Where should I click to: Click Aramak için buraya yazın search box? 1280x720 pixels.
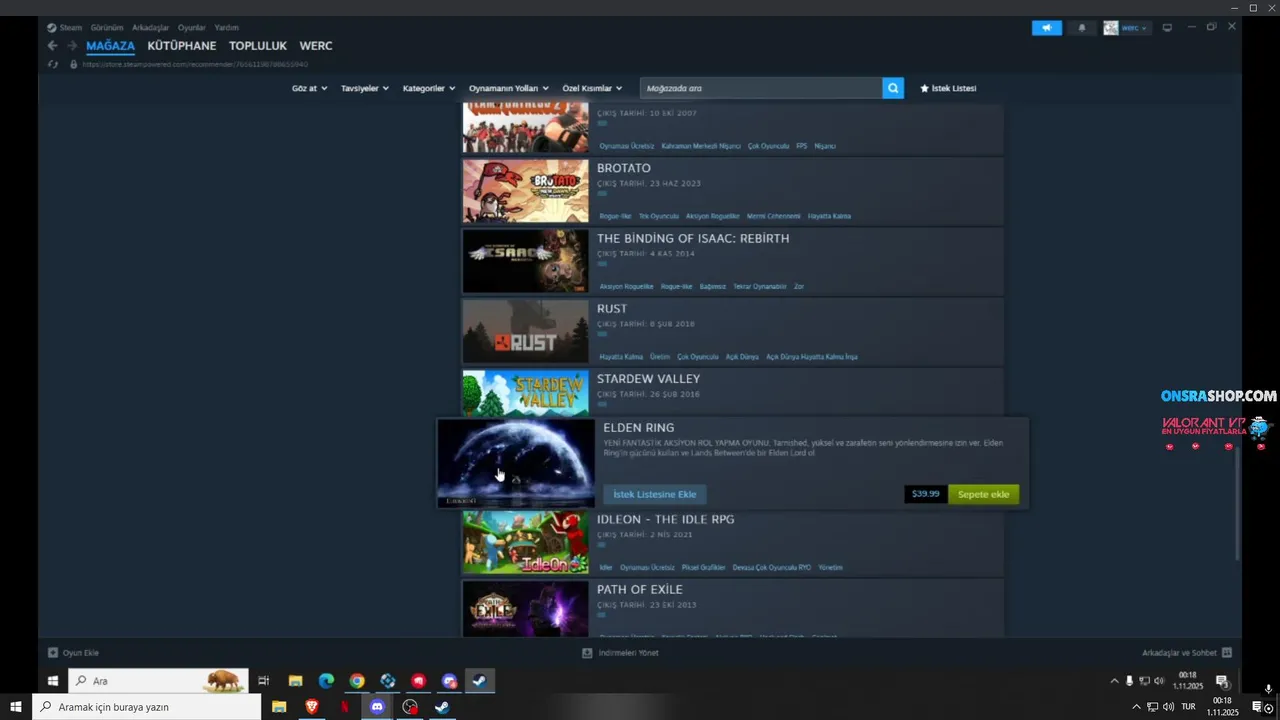coord(147,707)
